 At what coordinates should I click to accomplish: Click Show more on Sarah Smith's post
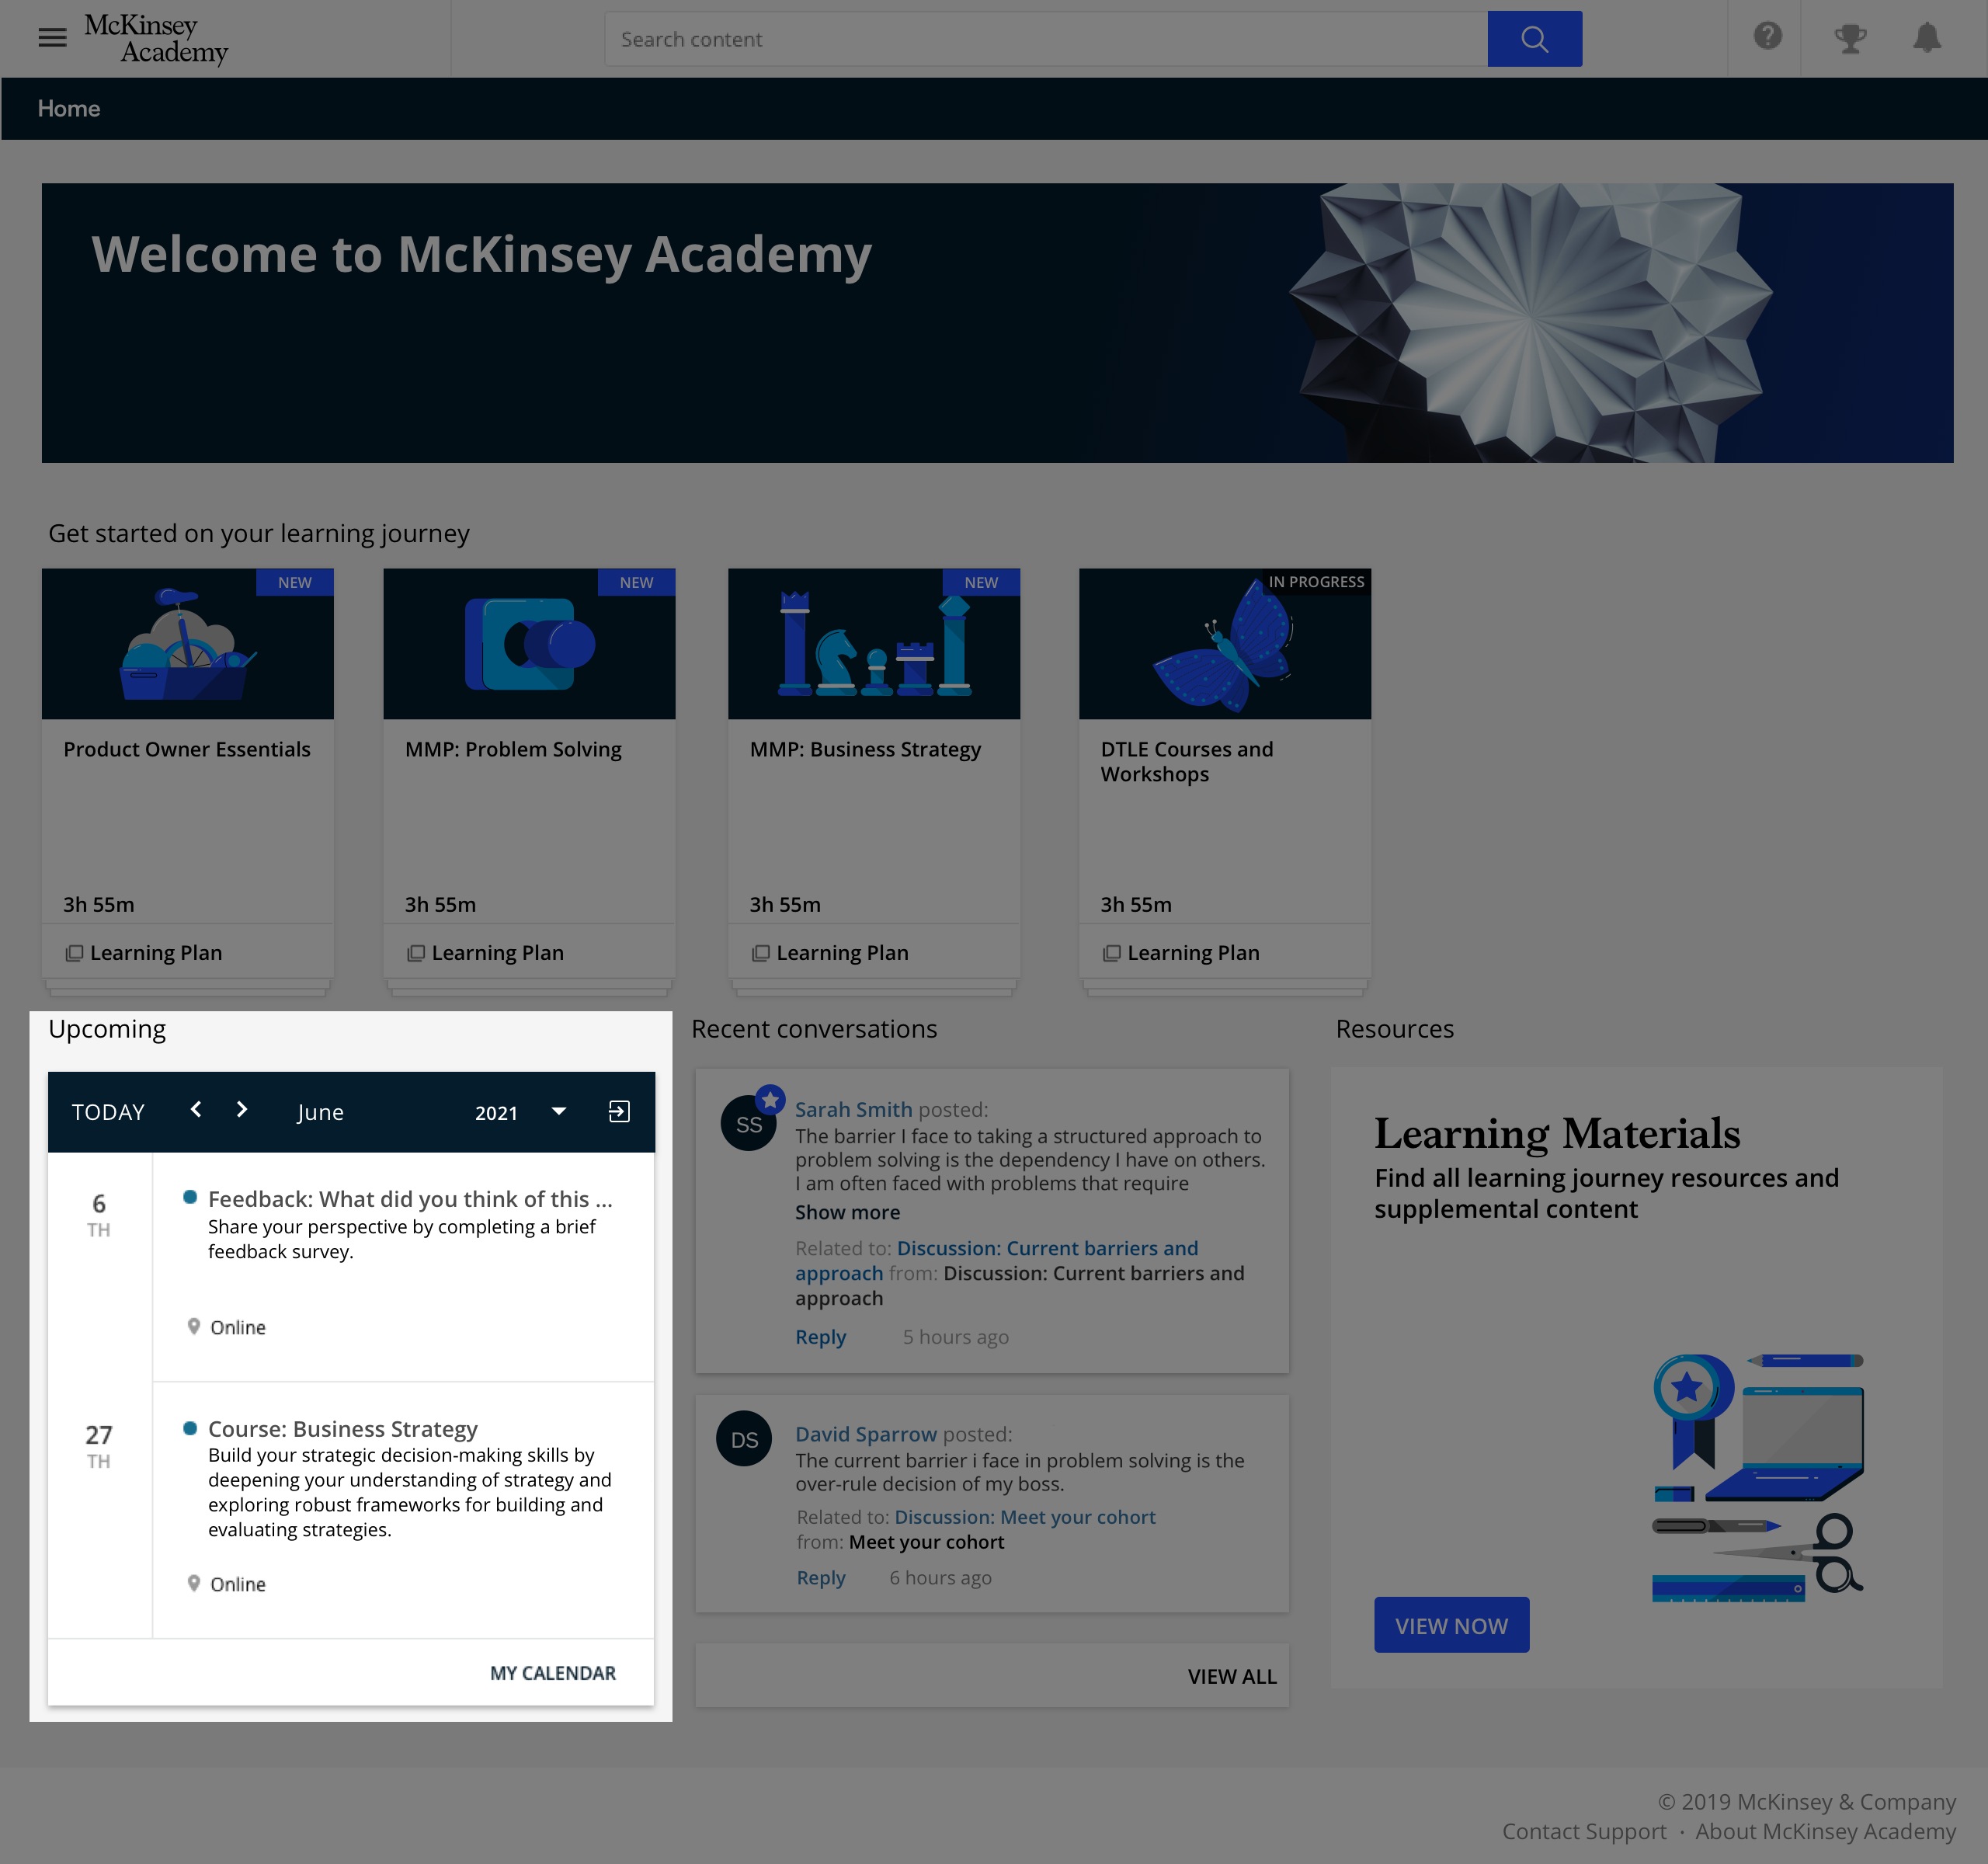tap(847, 1212)
